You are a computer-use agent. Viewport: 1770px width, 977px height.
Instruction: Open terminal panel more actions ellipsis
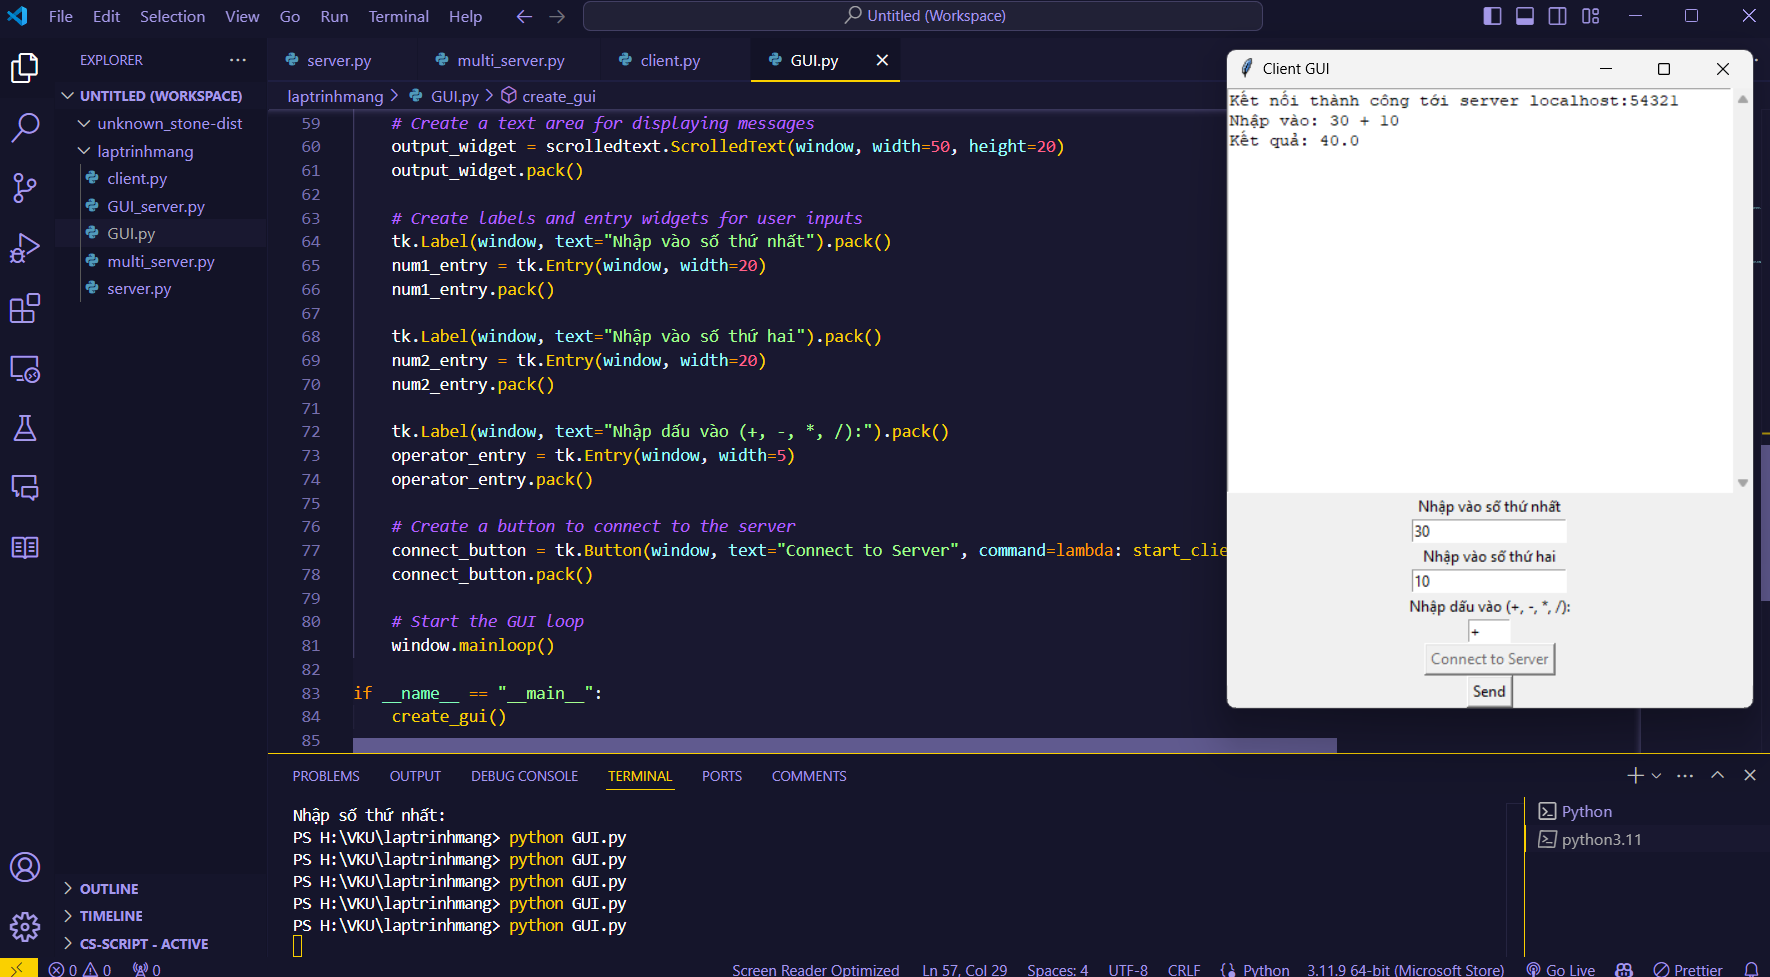[1685, 775]
